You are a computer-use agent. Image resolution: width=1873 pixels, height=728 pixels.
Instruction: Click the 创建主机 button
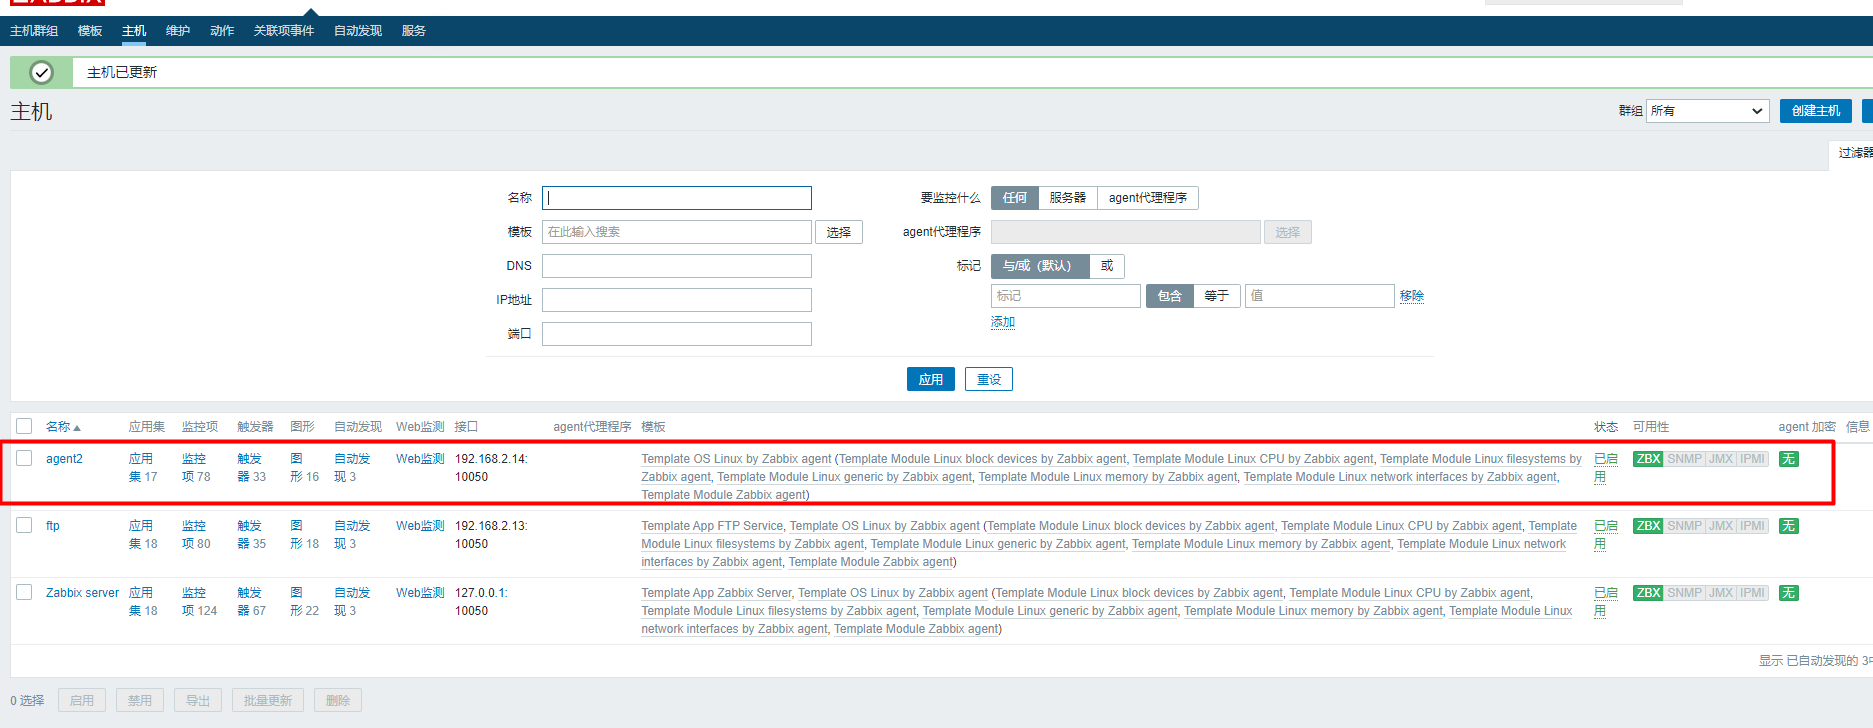point(1816,111)
